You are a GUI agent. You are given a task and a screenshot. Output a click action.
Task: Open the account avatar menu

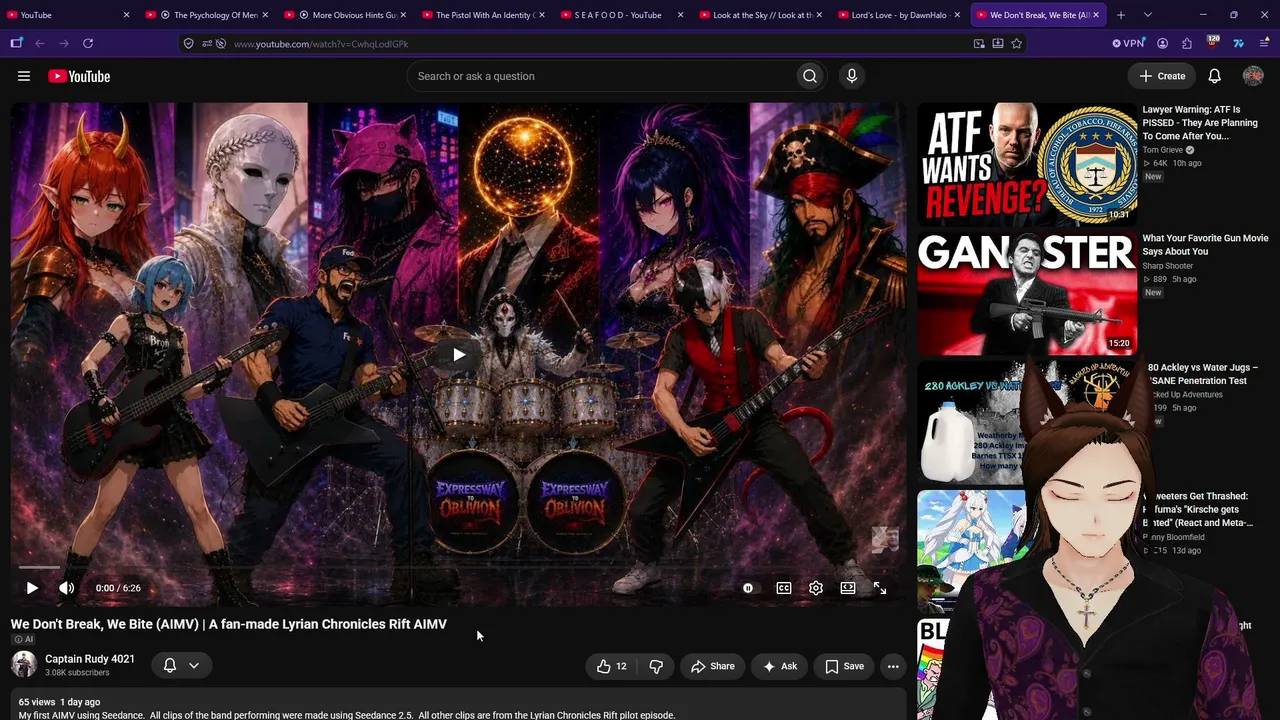(x=1253, y=76)
